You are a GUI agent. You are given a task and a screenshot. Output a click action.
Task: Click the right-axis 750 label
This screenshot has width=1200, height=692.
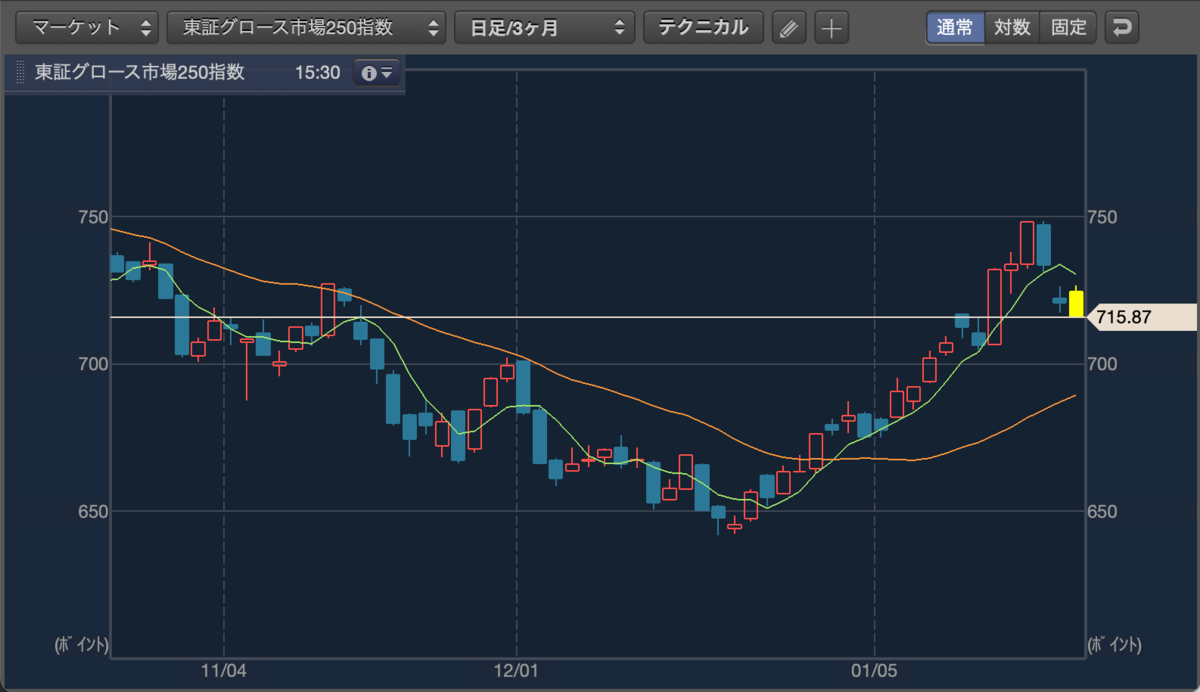pyautogui.click(x=1103, y=217)
